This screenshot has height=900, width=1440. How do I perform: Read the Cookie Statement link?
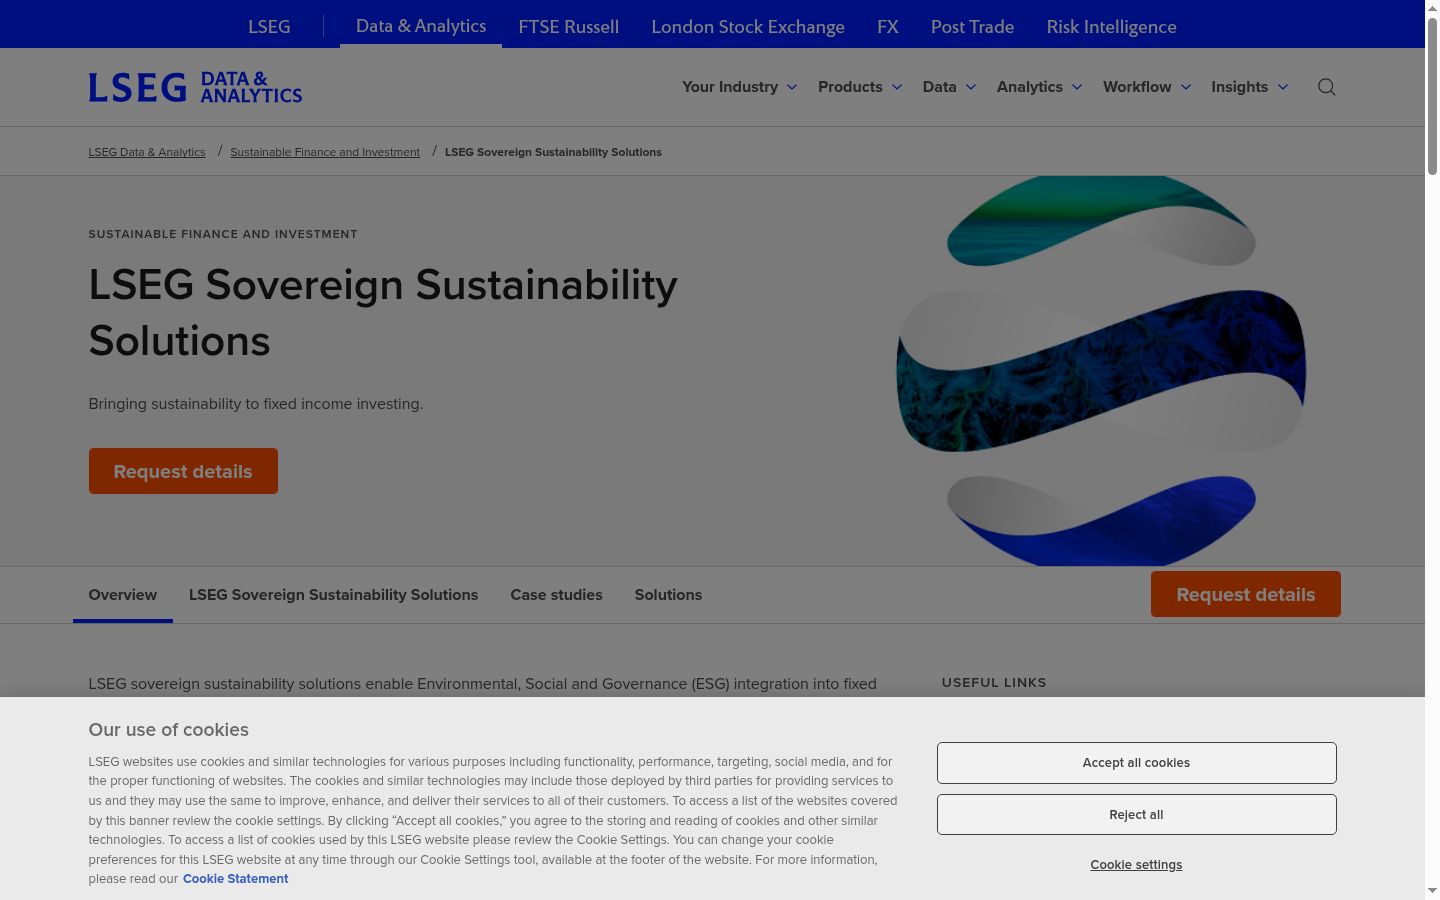235,879
